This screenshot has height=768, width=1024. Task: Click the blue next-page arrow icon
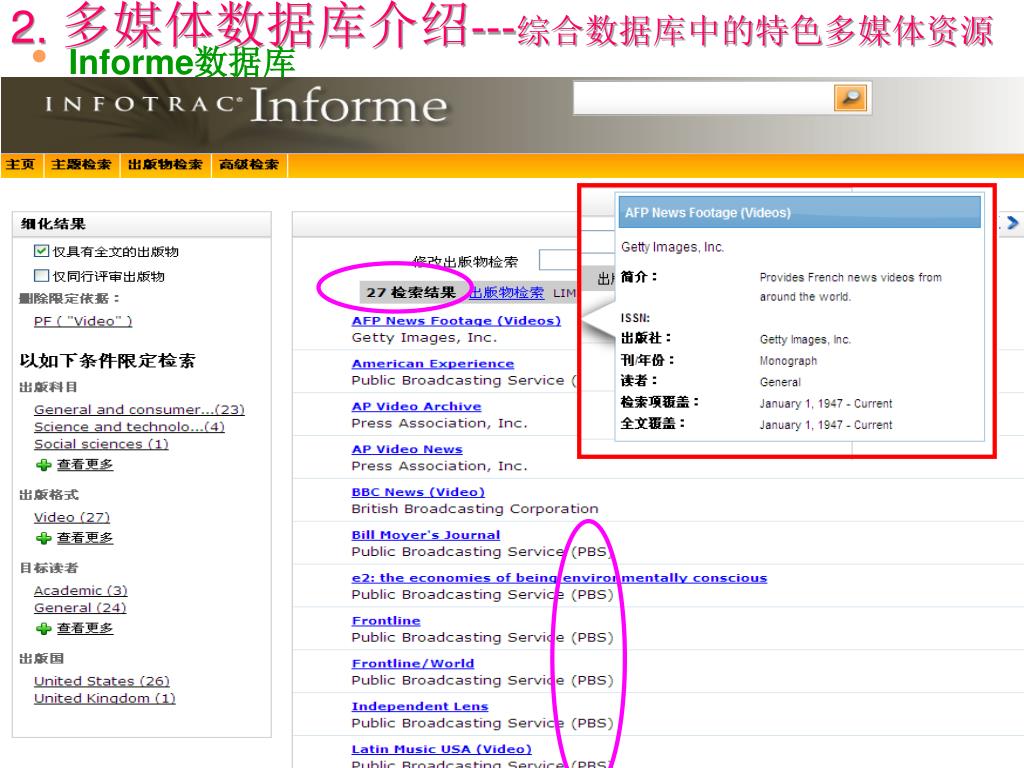pos(1012,223)
